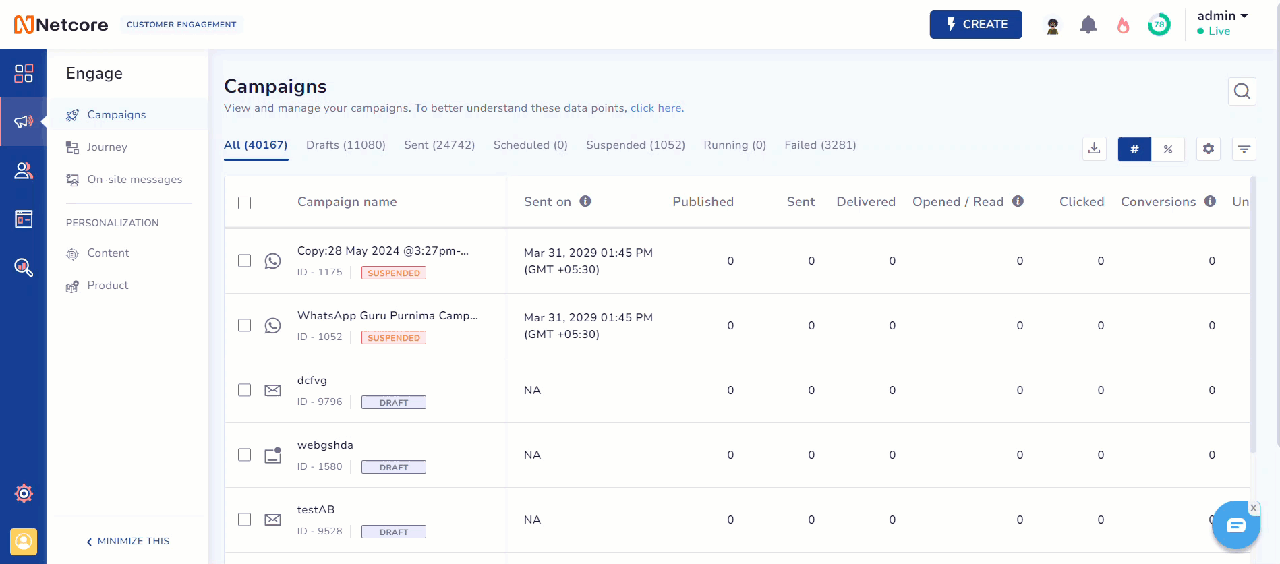Viewport: 1280px width, 564px height.
Task: Select the Scheduled (0) tab
Action: pyautogui.click(x=530, y=145)
